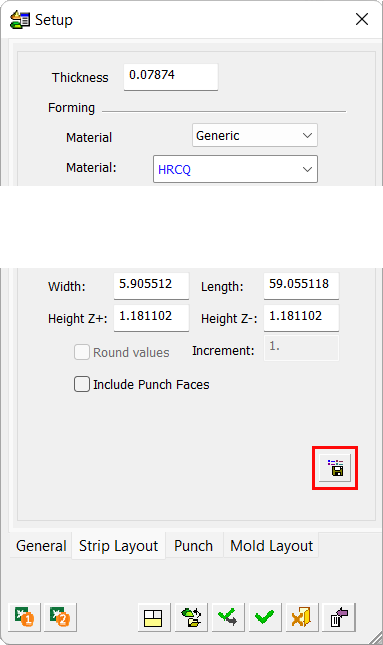Image resolution: width=383 pixels, height=645 pixels.
Task: Click the save settings floppy disk icon
Action: point(335,468)
